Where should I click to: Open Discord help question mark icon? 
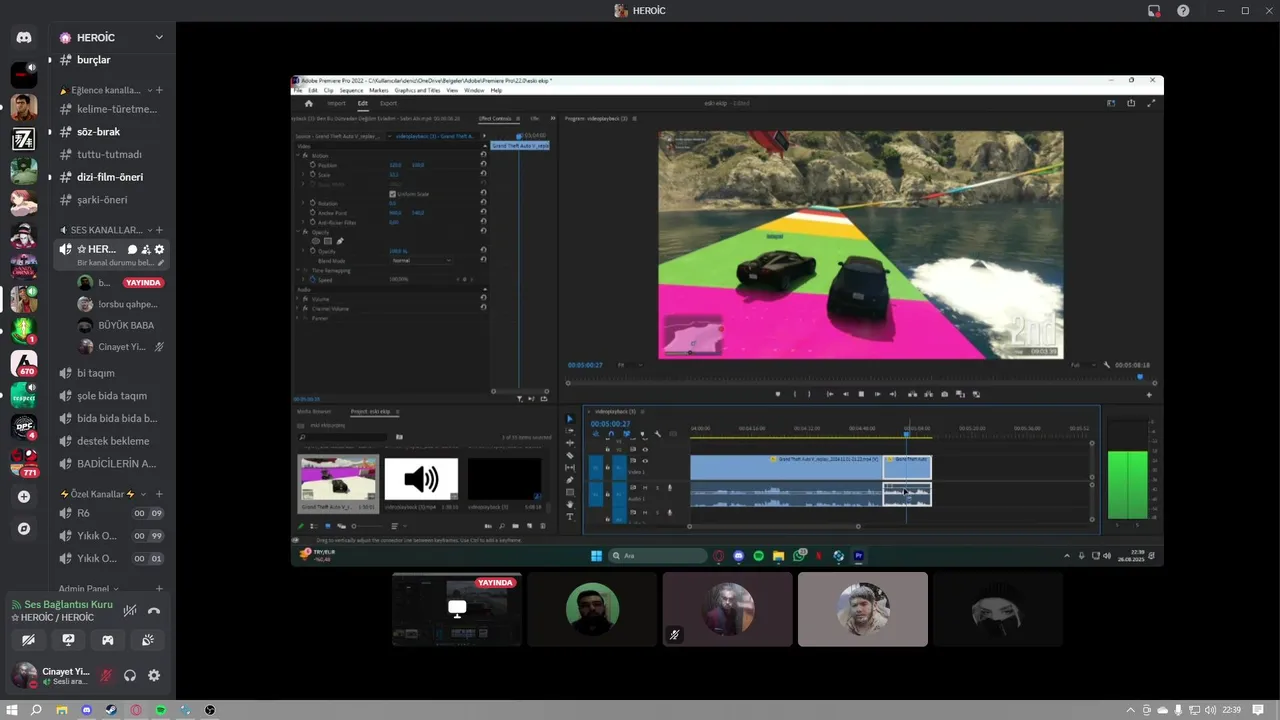pos(1183,11)
